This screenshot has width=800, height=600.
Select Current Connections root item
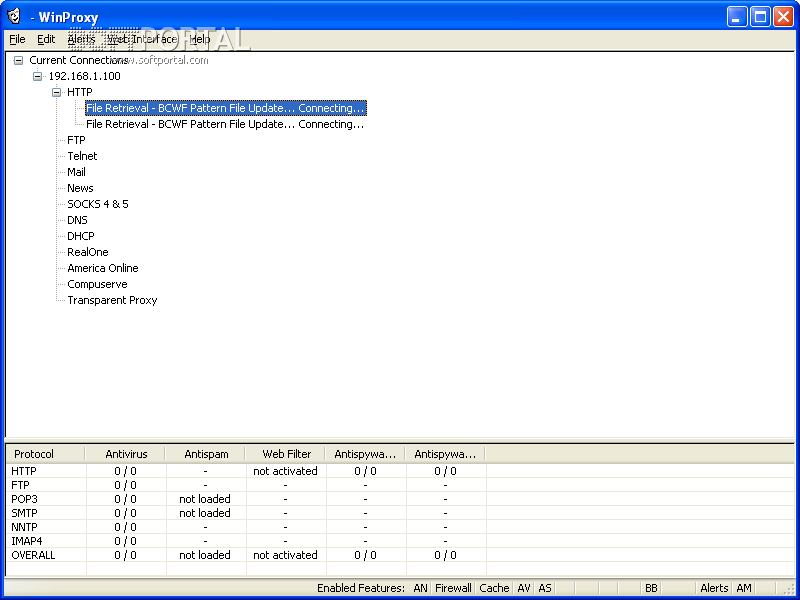pyautogui.click(x=79, y=60)
